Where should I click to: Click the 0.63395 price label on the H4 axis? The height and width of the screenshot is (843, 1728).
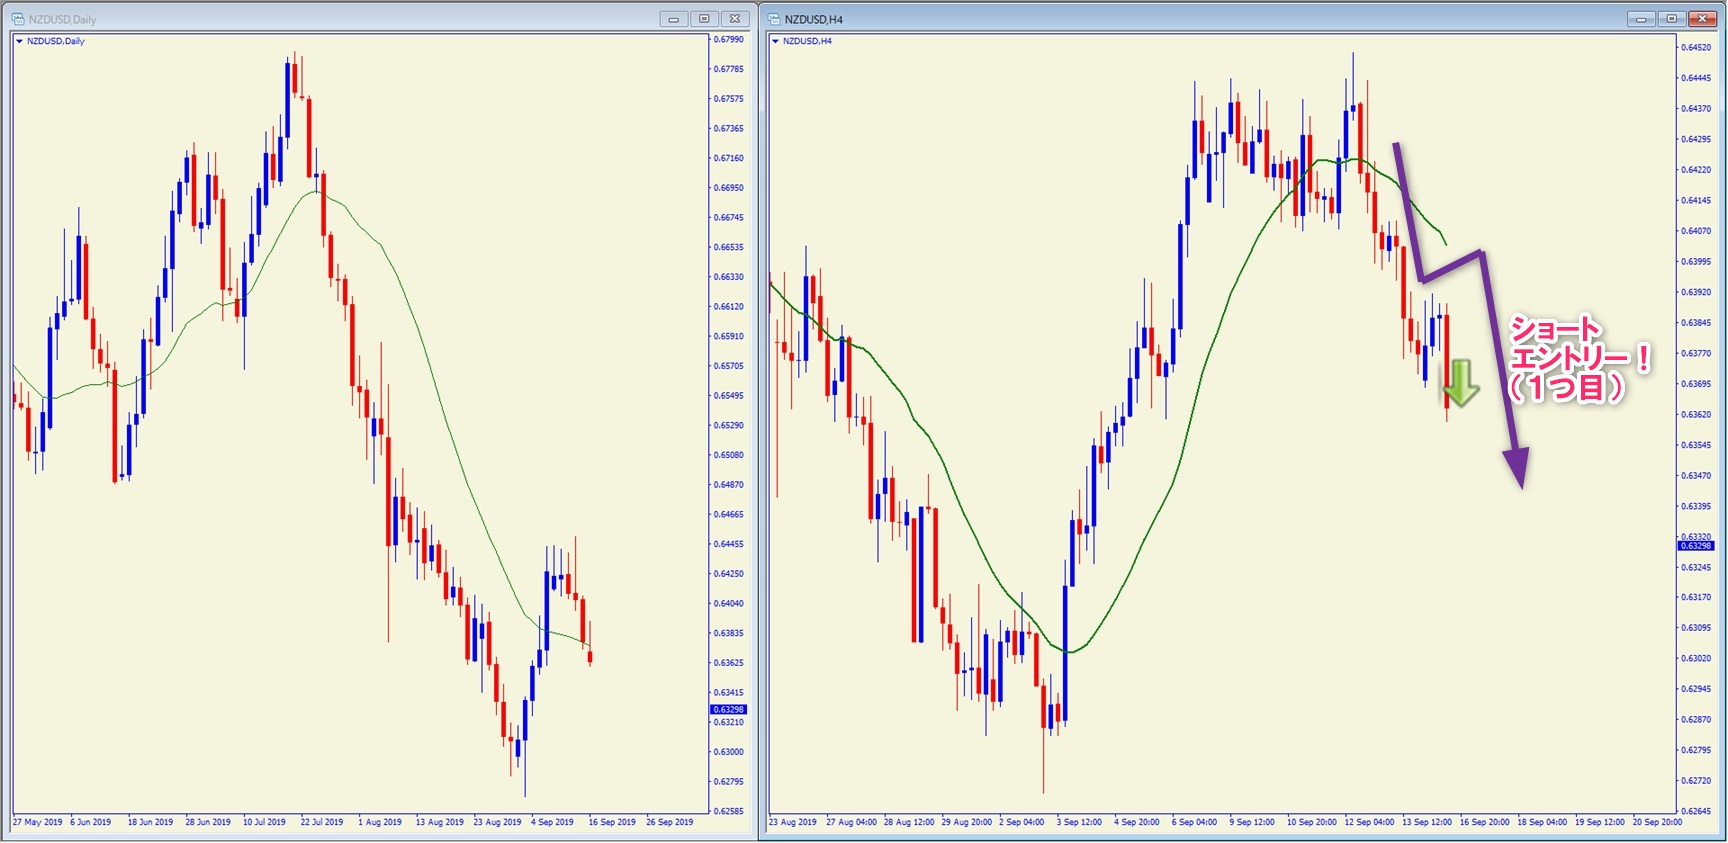pyautogui.click(x=1697, y=506)
